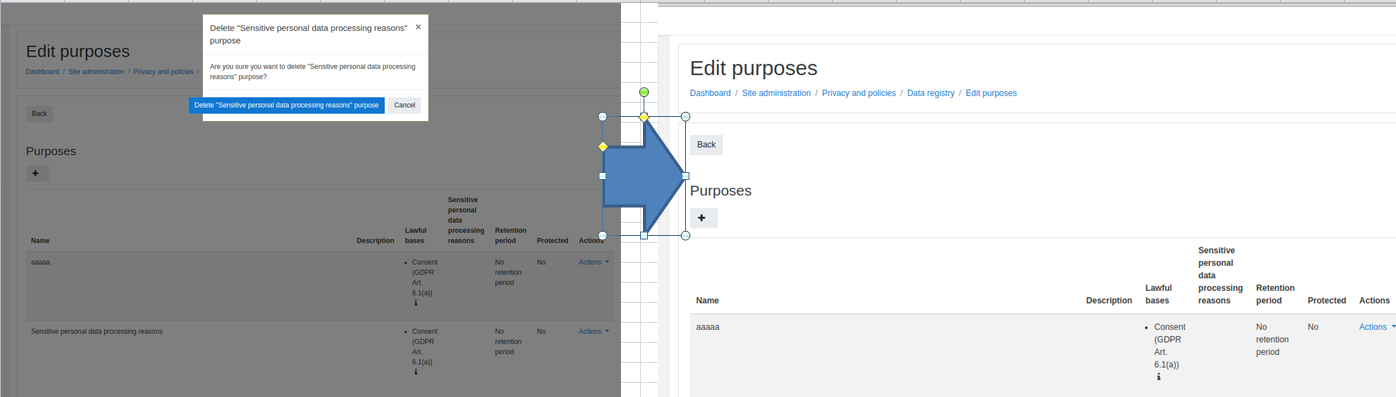
Task: Open Site administration breadcrumb on right page
Action: pyautogui.click(x=776, y=93)
